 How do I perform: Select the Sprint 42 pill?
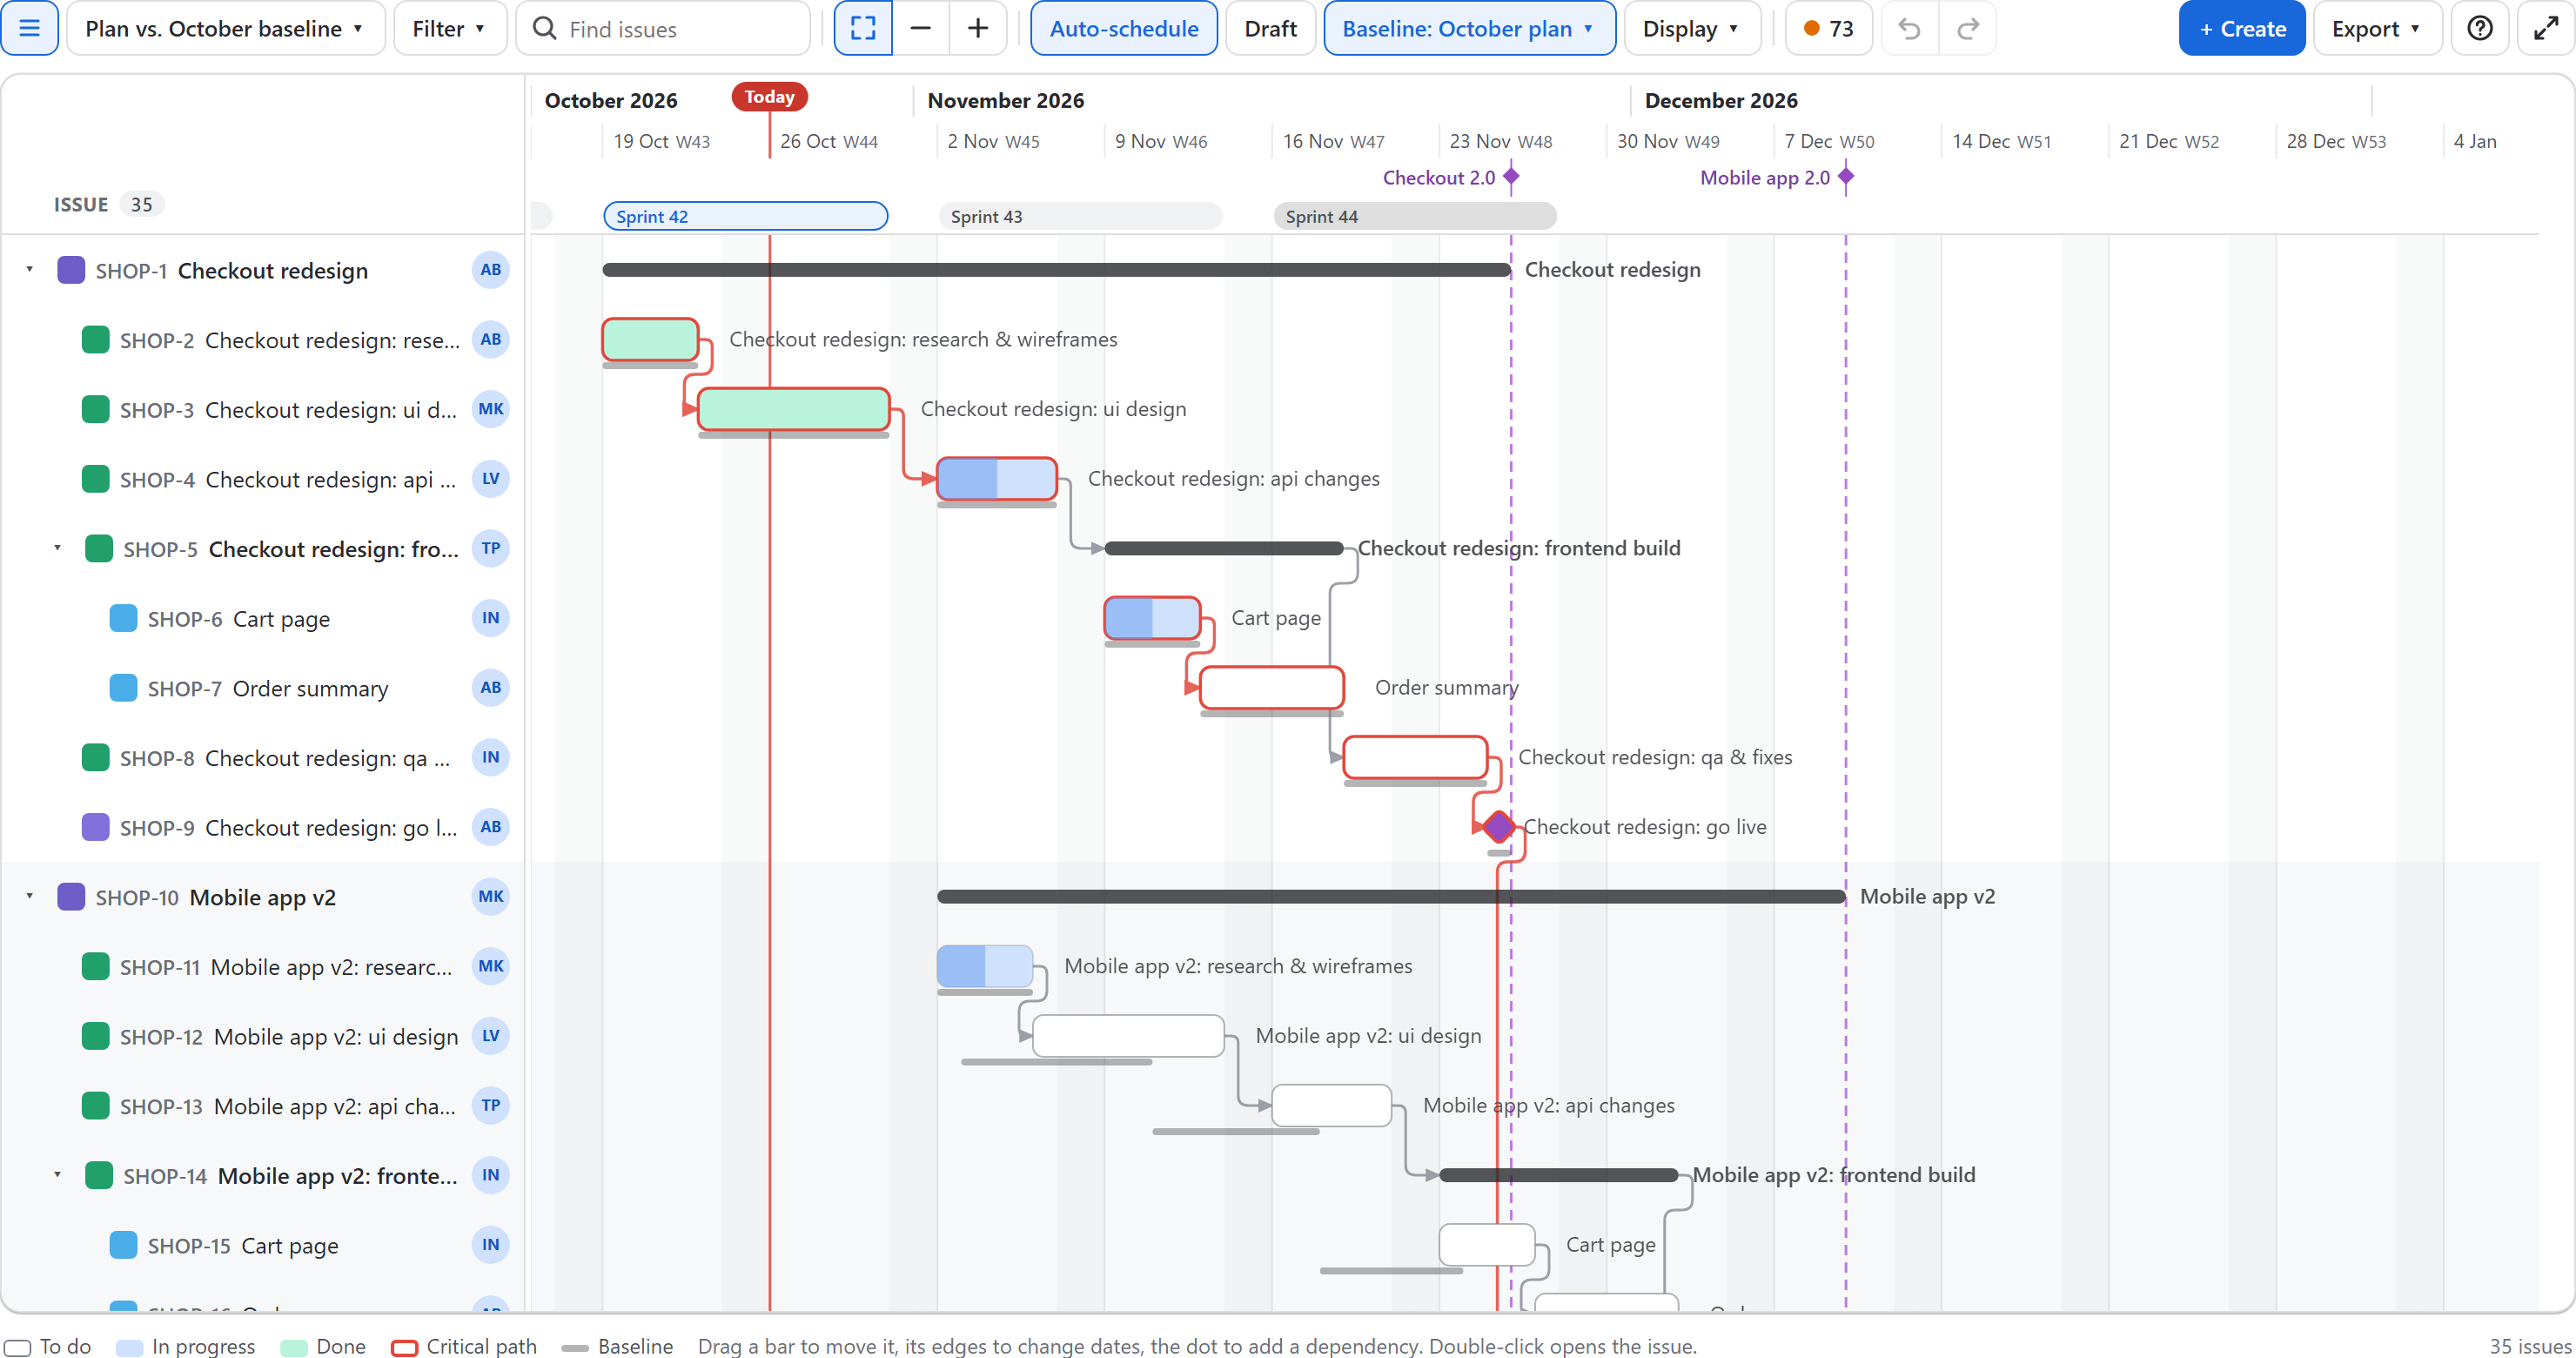[745, 216]
